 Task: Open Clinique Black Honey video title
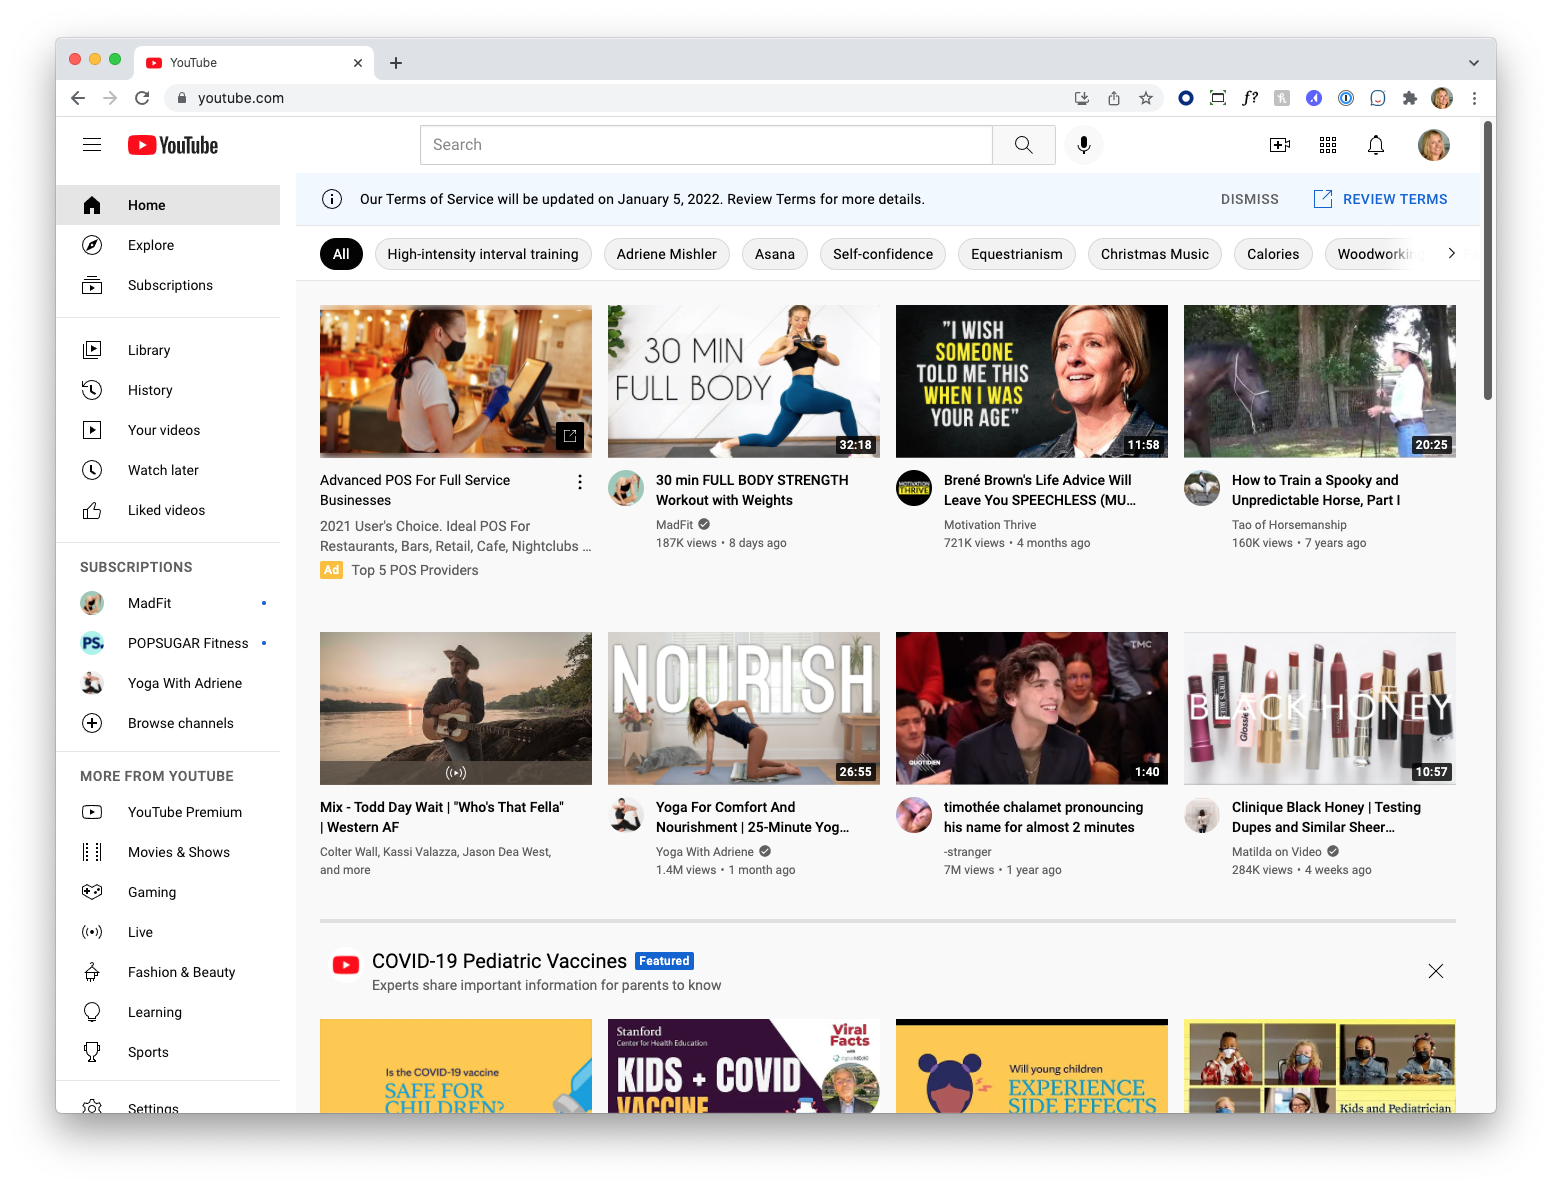(x=1326, y=817)
